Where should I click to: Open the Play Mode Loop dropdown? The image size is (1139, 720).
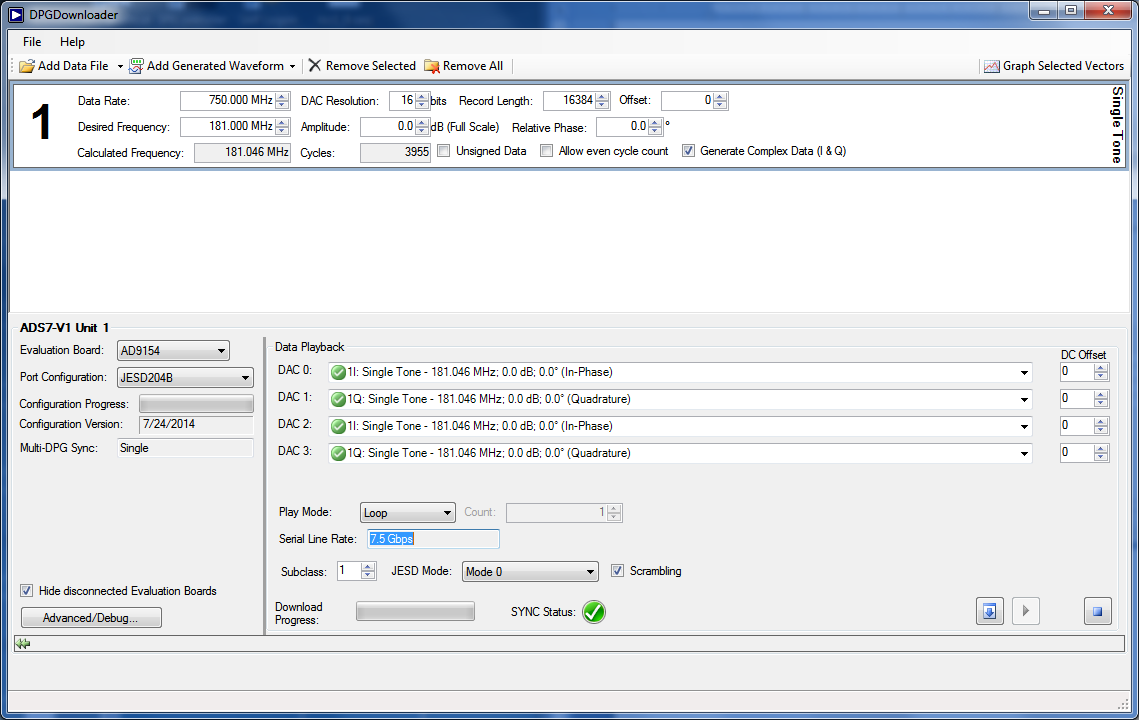click(408, 513)
